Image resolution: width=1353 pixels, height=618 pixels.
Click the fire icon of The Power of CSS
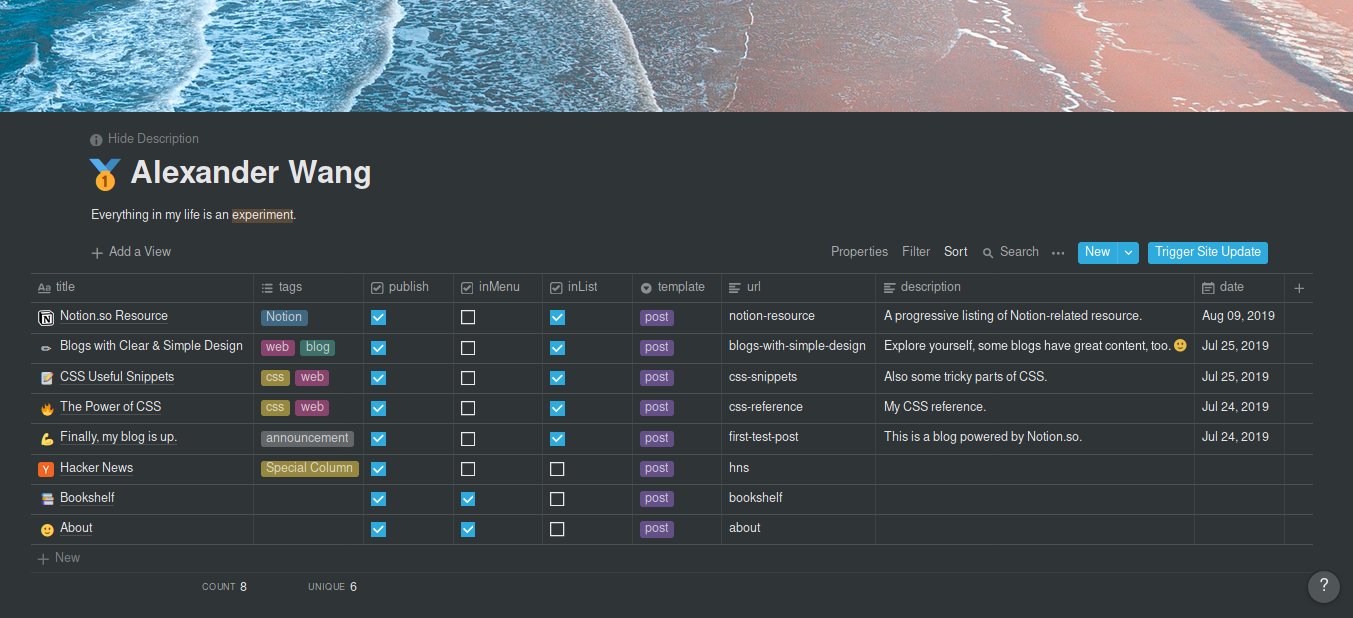(46, 408)
